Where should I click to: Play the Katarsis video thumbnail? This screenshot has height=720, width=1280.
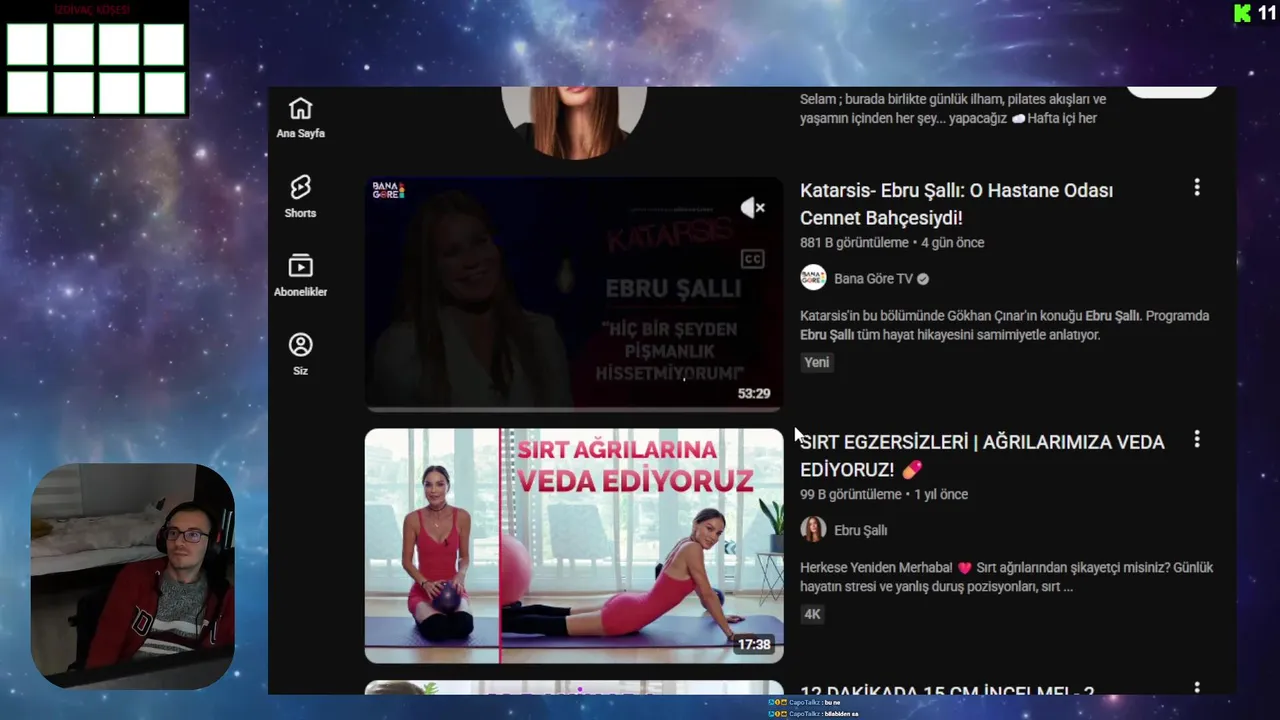point(574,294)
